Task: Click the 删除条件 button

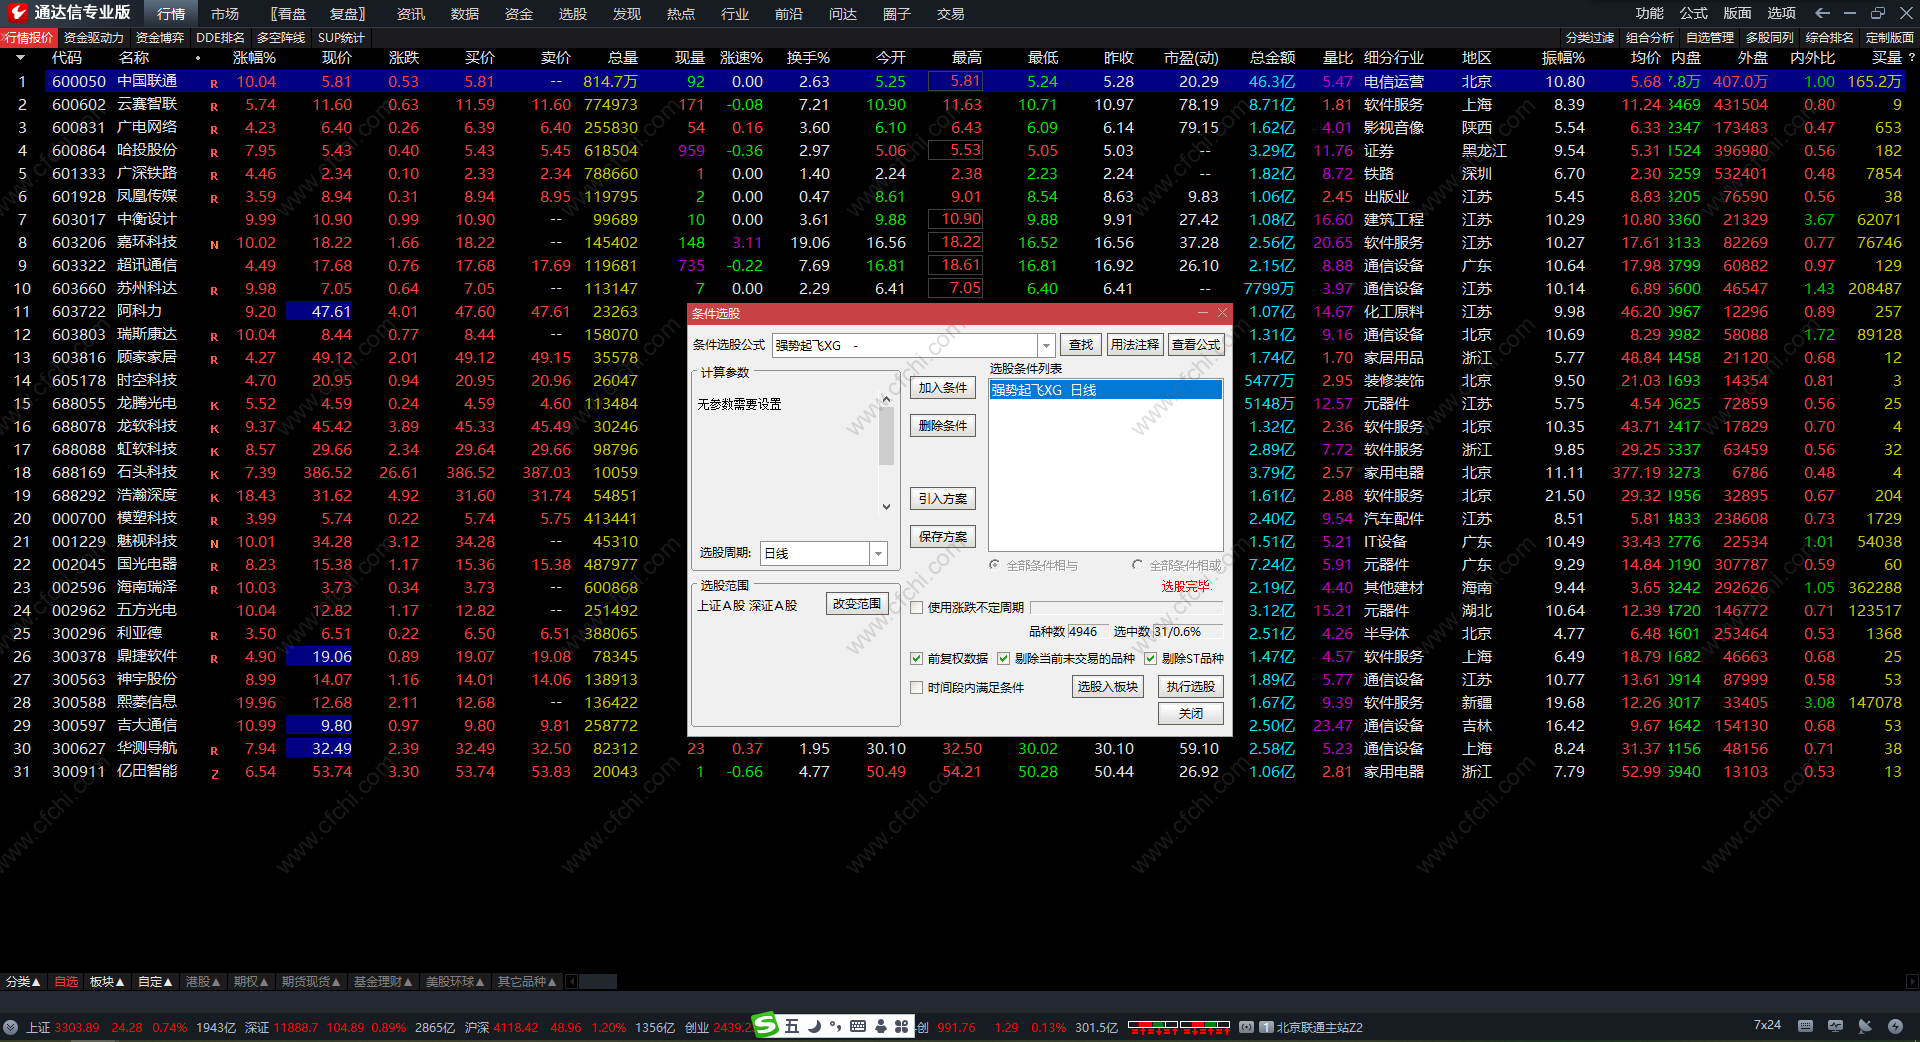Action: pyautogui.click(x=942, y=426)
